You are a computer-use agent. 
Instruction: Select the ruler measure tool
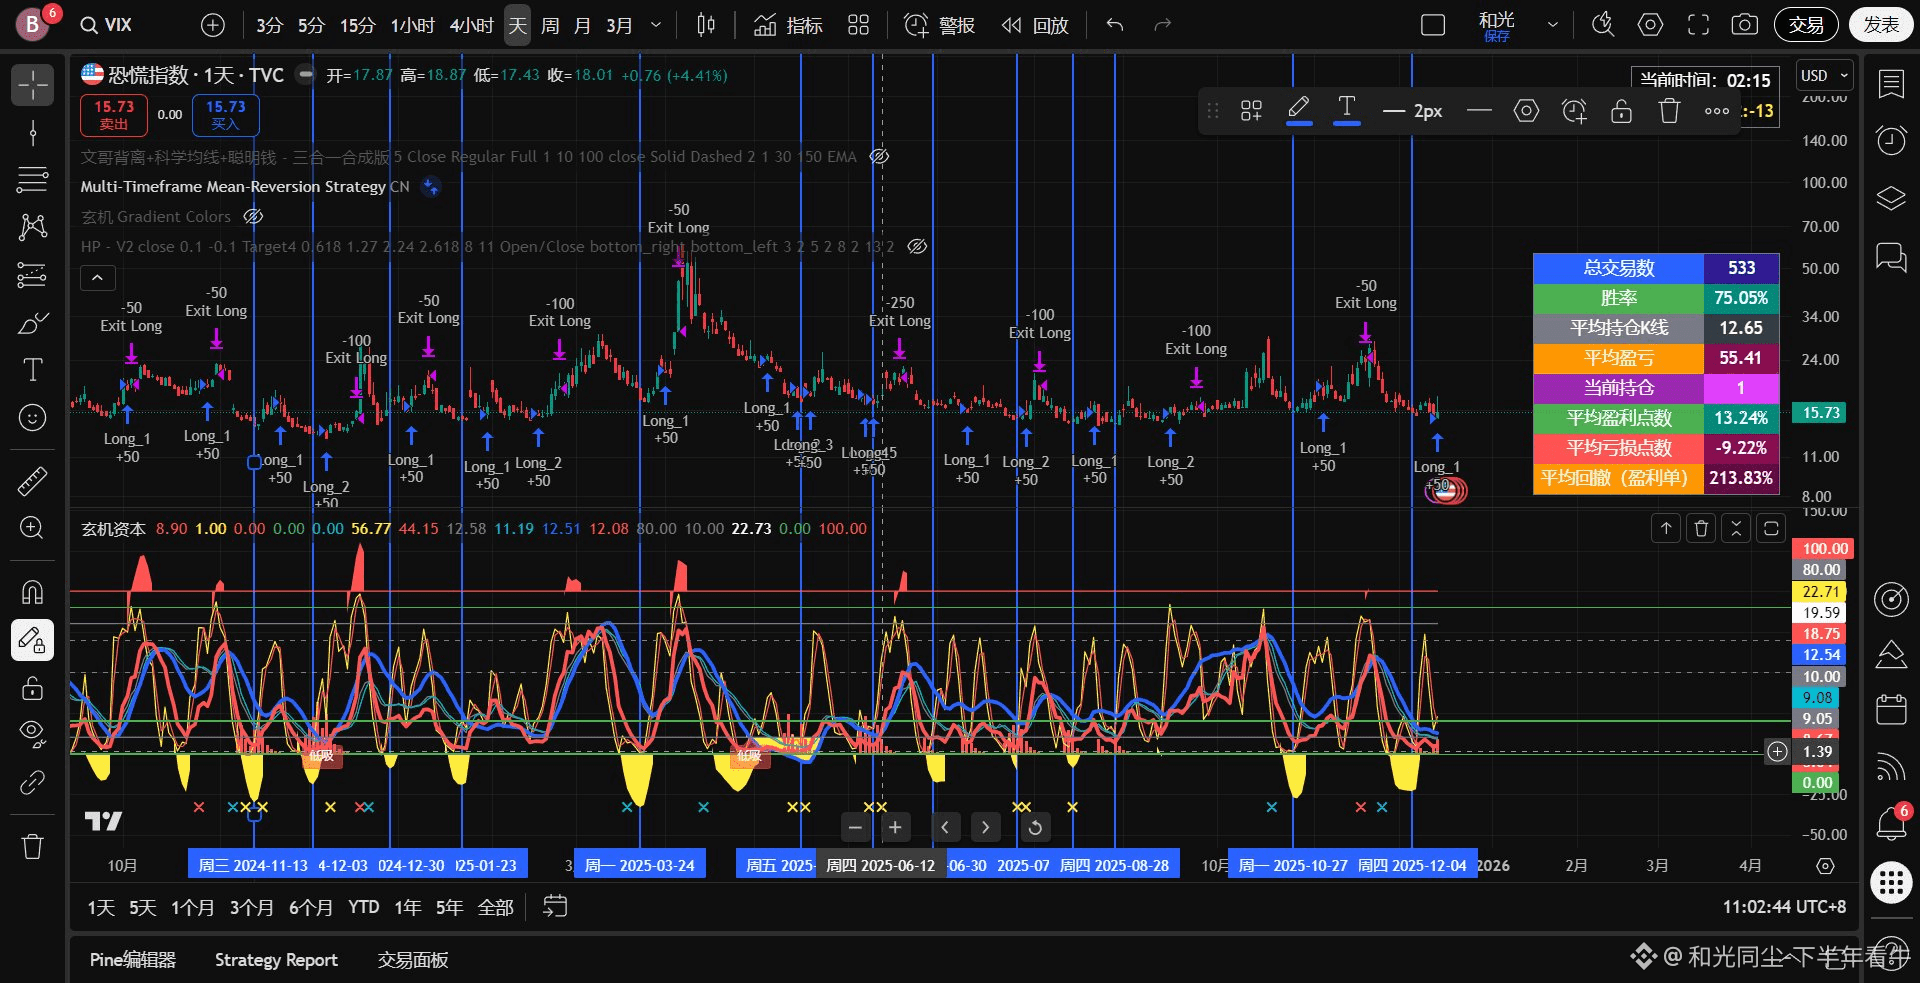pyautogui.click(x=32, y=481)
